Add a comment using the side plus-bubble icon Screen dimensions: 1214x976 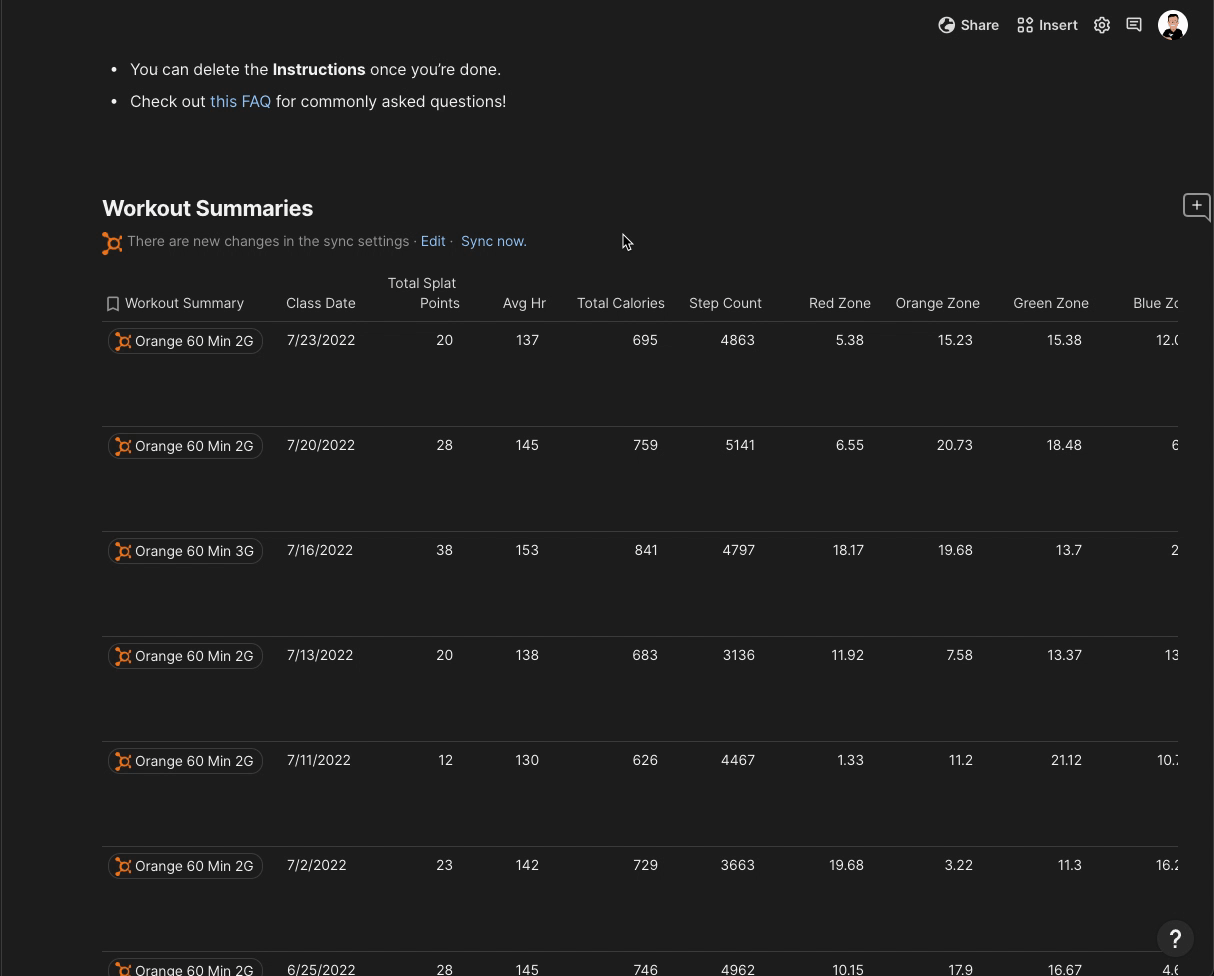pyautogui.click(x=1197, y=206)
